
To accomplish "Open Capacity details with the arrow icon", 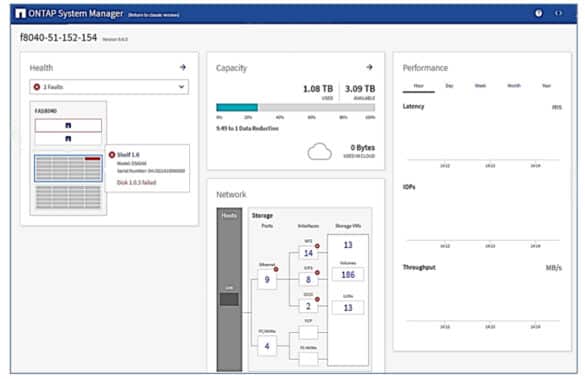I will coord(369,67).
